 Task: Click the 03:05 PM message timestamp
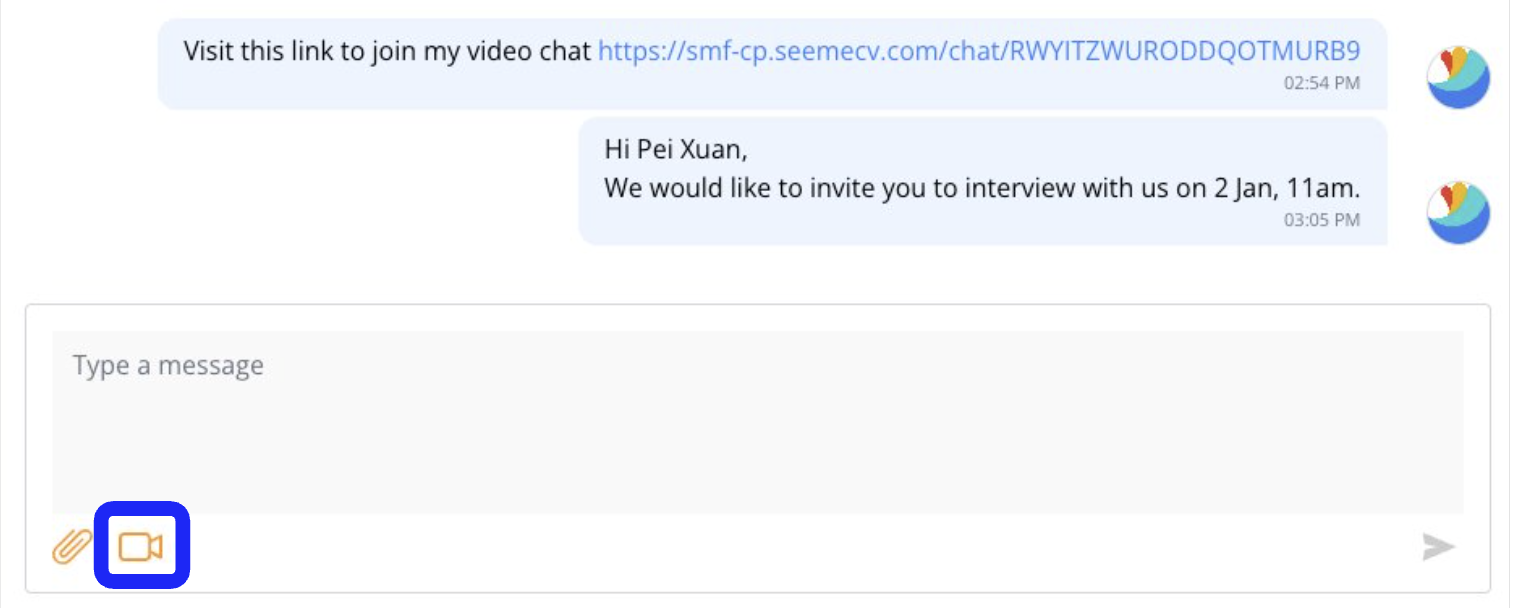pos(1321,219)
